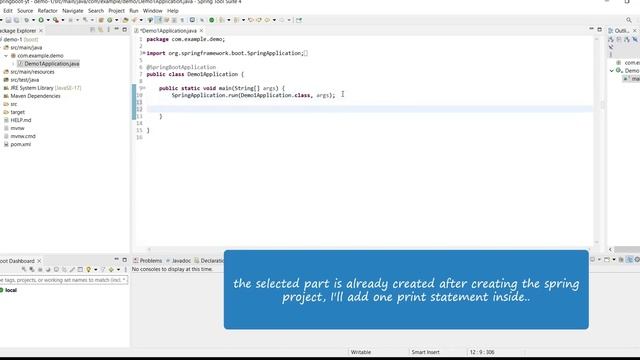The height and width of the screenshot is (360, 640).
Task: Open the External Tools dropdown arrow
Action: [x=62, y=20]
